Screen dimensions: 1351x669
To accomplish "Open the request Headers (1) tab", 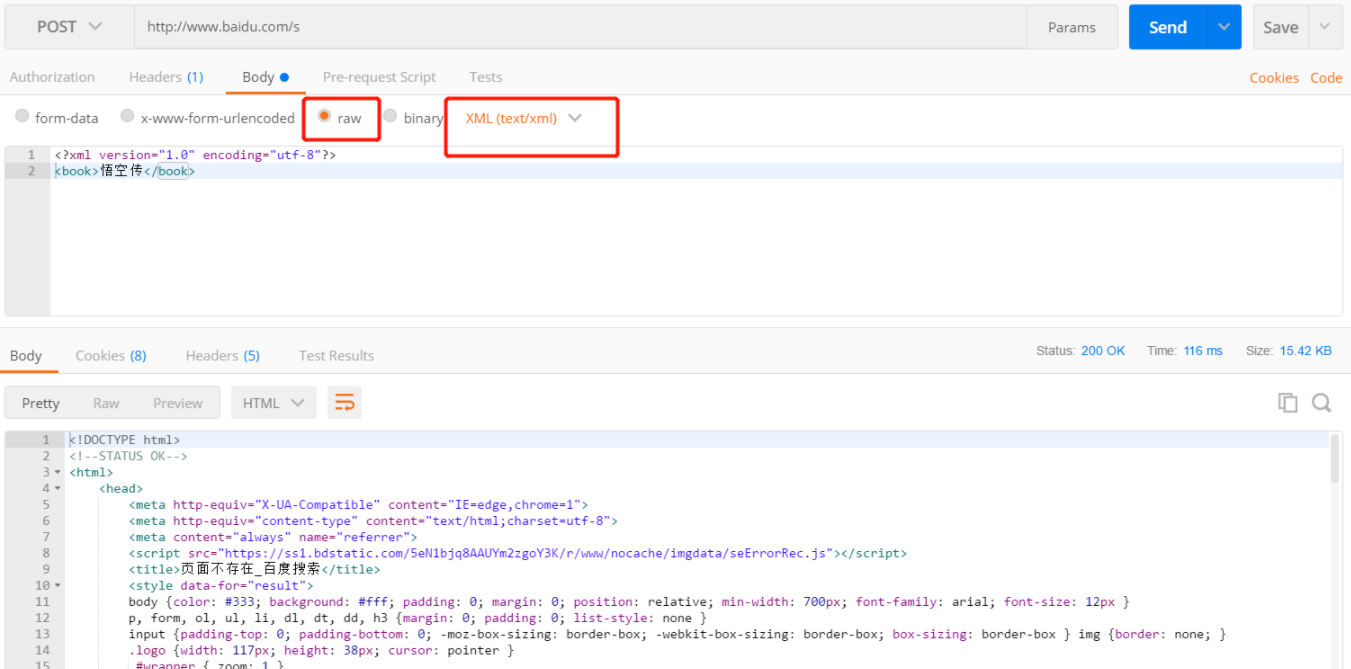I will (x=166, y=77).
